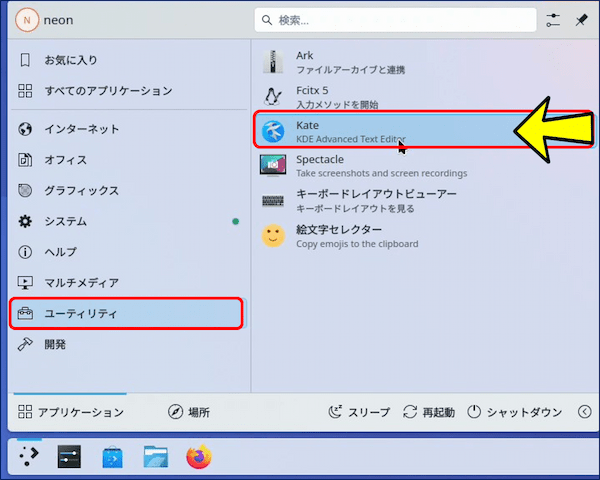Switch to the アプリケーション tab
Viewport: 600px width, 480px height.
71,412
